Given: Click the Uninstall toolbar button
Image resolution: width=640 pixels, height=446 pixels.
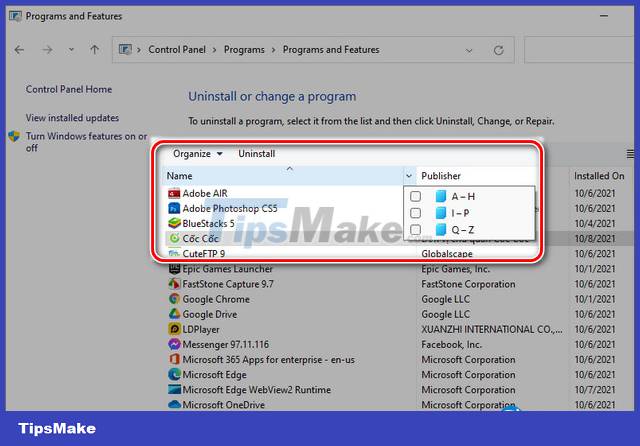Looking at the screenshot, I should [x=256, y=154].
